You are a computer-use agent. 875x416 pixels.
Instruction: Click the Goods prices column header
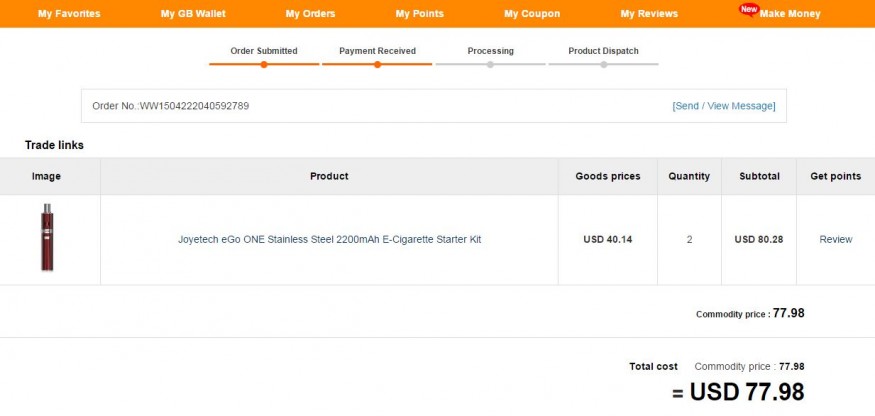608,176
